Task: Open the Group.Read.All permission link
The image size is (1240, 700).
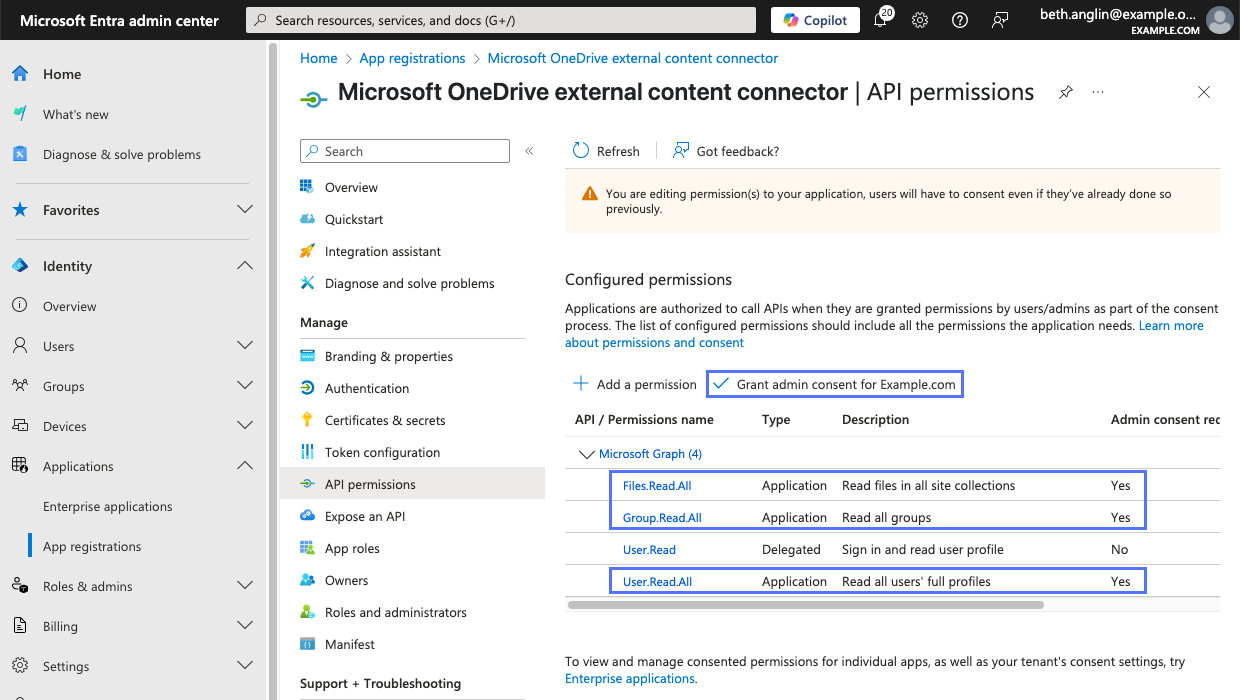Action: coord(662,518)
